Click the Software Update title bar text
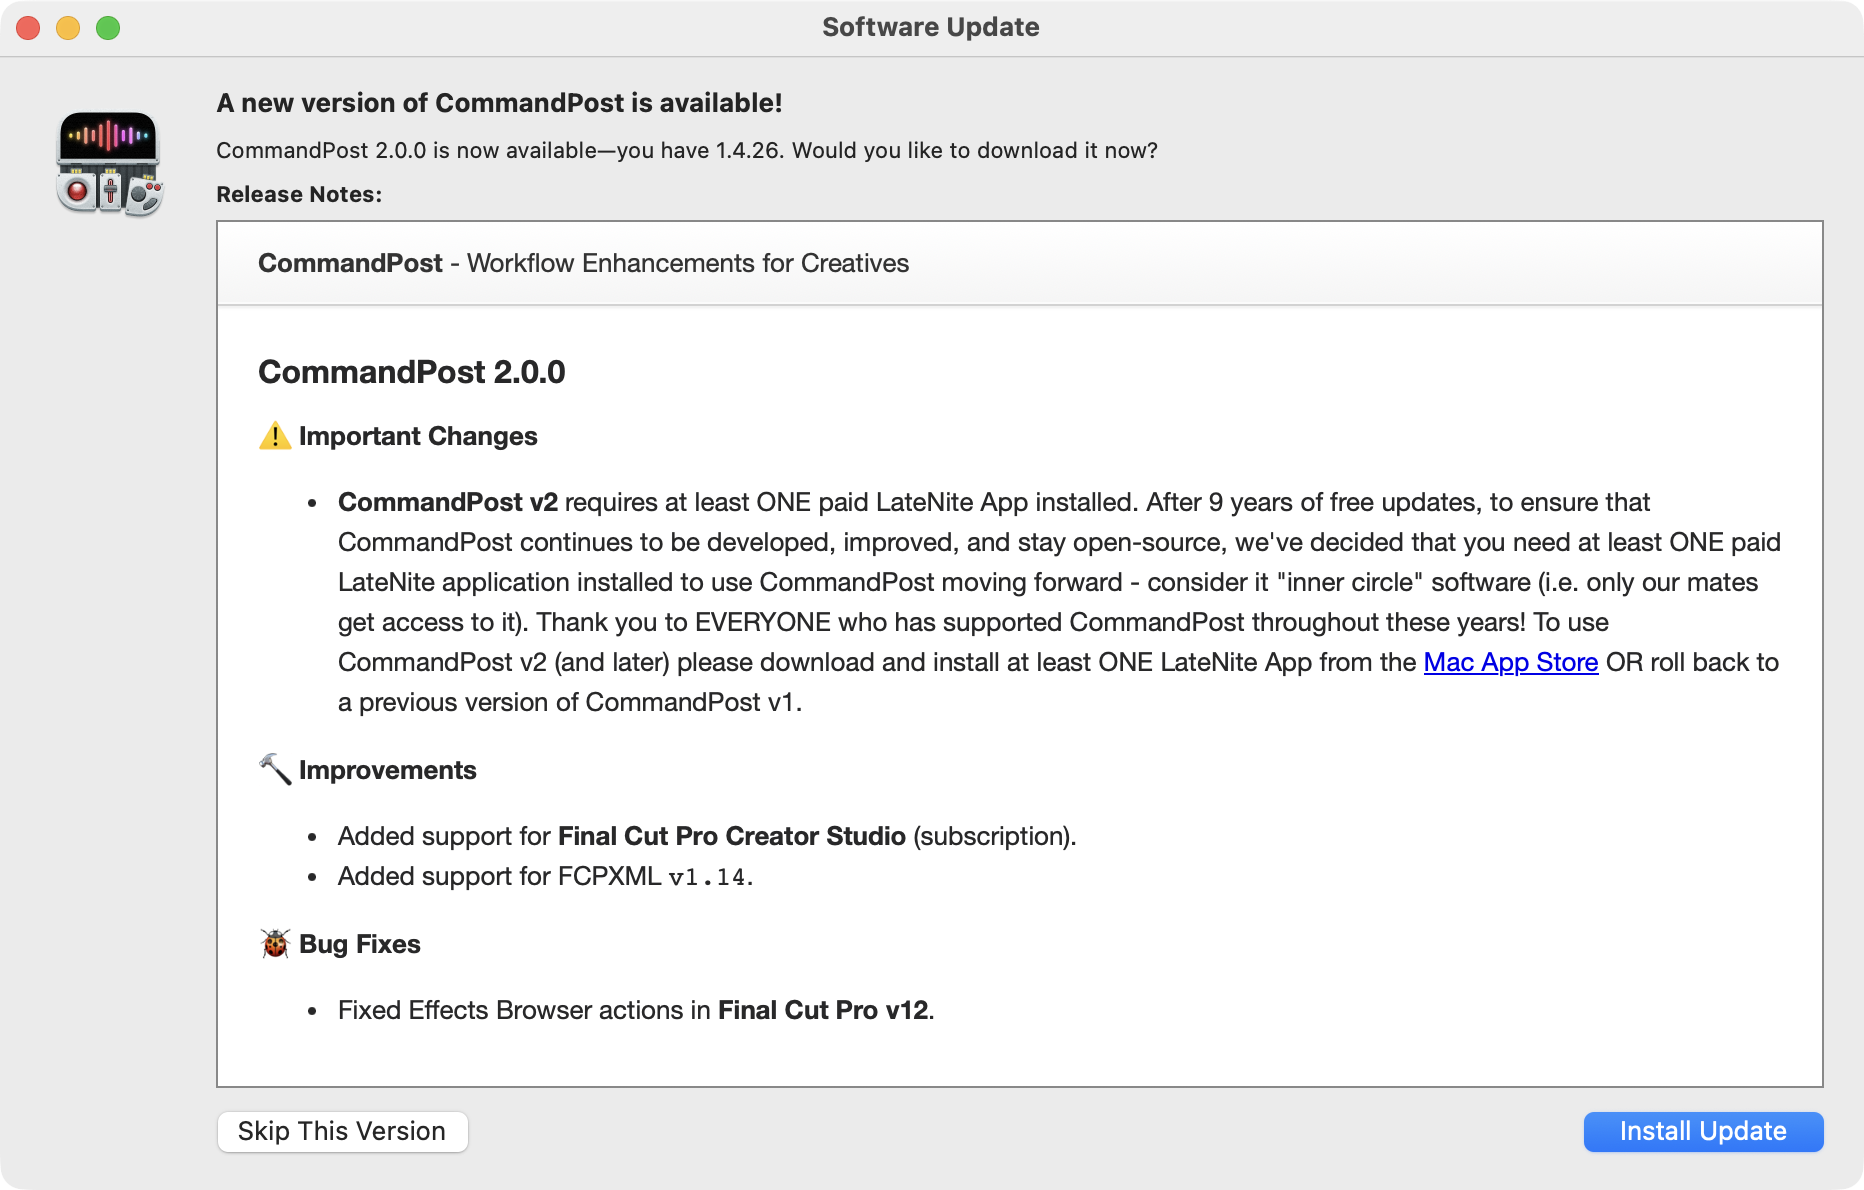Screen dimensions: 1864x1190 (930, 27)
